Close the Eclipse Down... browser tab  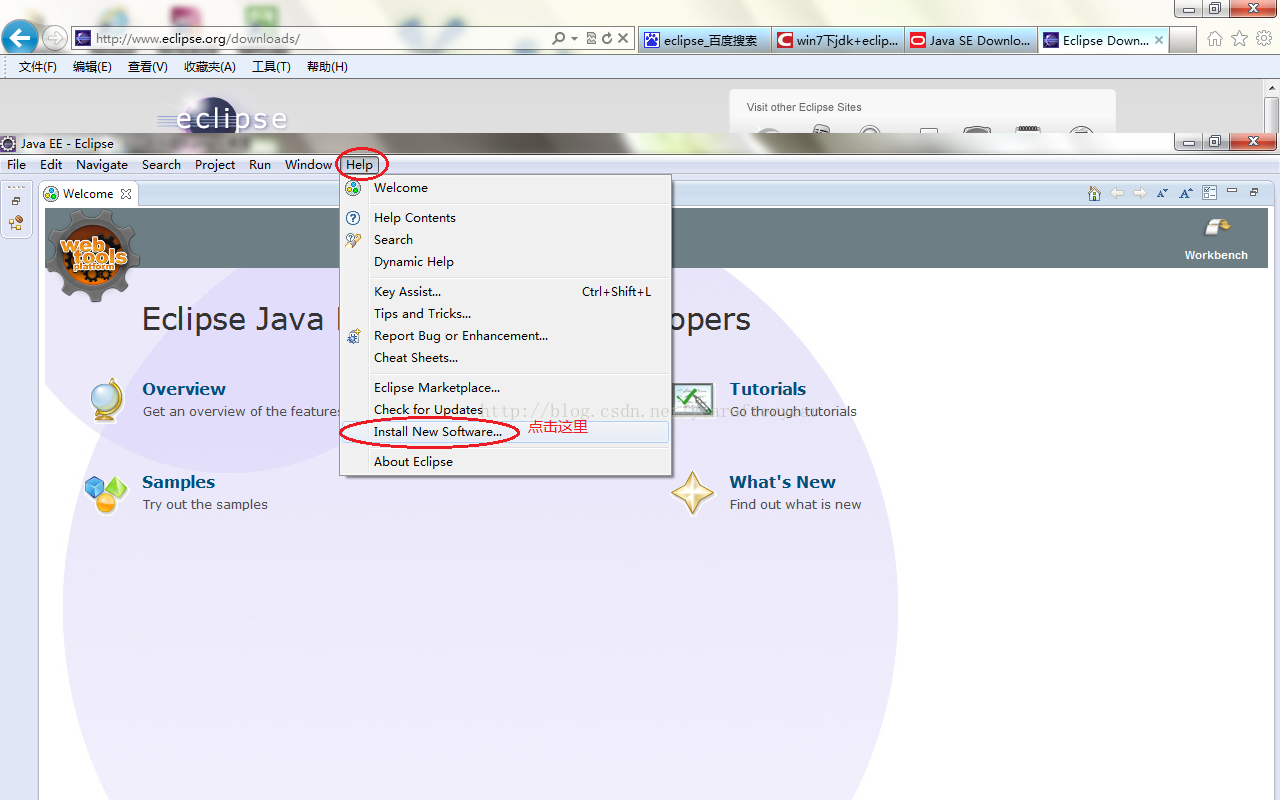coord(1159,40)
